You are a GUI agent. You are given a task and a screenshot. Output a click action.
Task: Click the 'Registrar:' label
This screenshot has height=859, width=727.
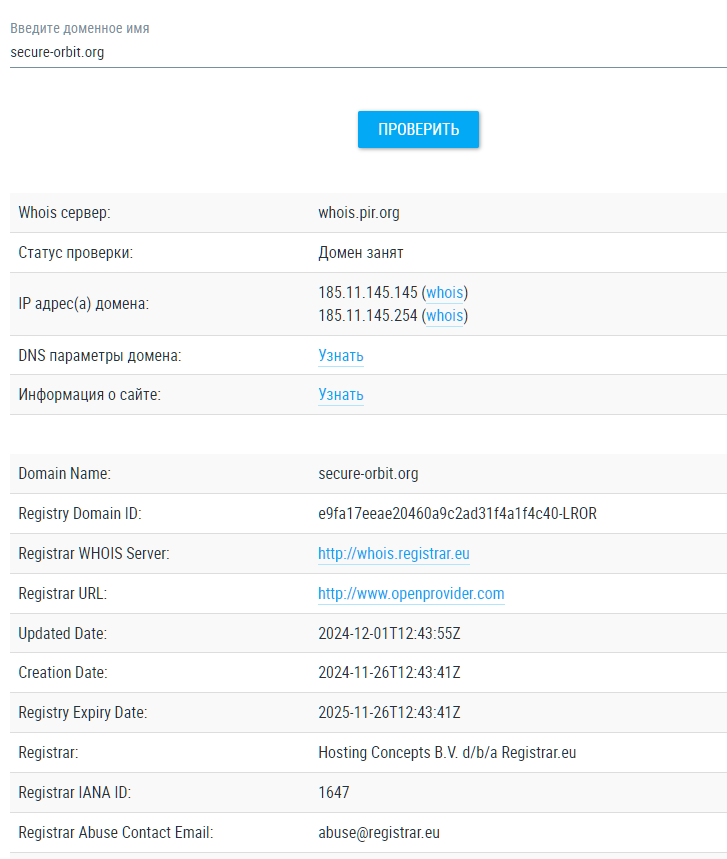48,752
